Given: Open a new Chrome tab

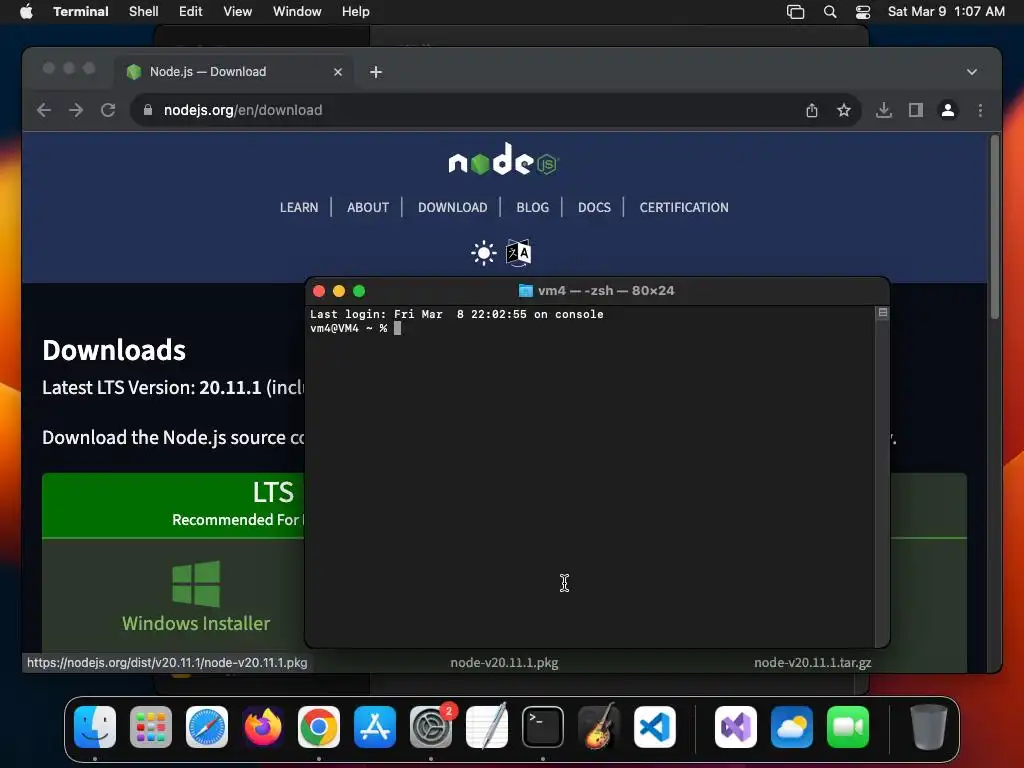Looking at the screenshot, I should pos(376,72).
